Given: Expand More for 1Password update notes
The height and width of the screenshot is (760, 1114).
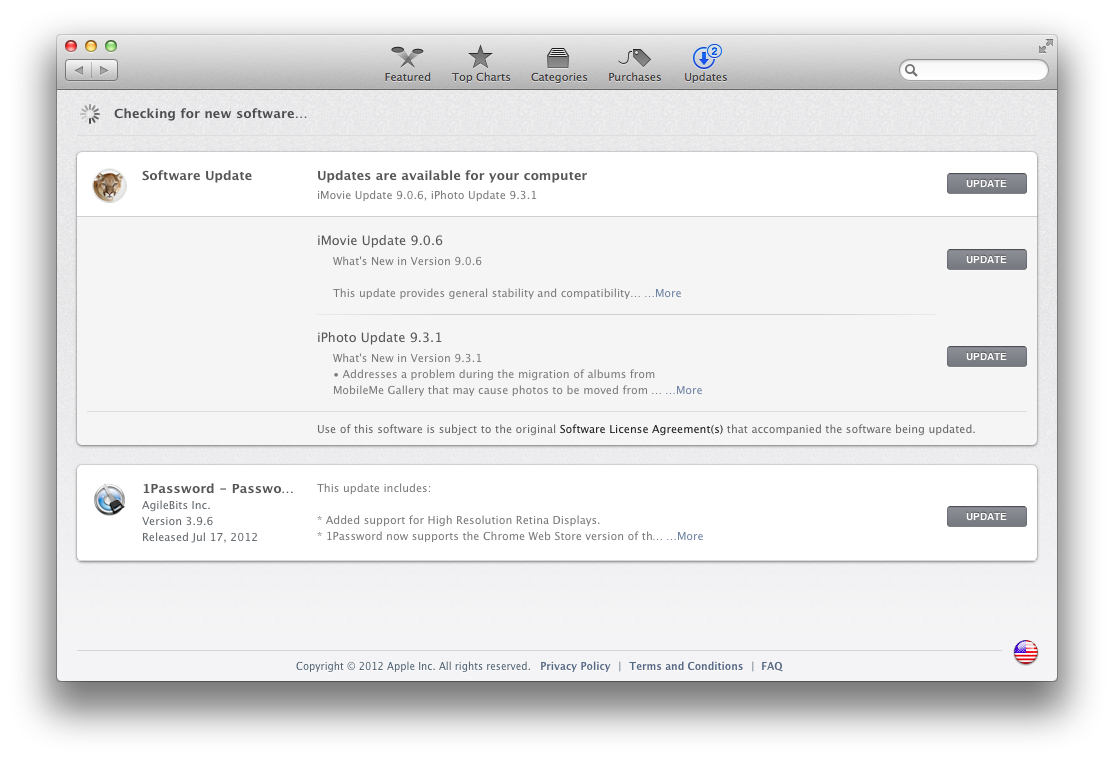Looking at the screenshot, I should [685, 536].
